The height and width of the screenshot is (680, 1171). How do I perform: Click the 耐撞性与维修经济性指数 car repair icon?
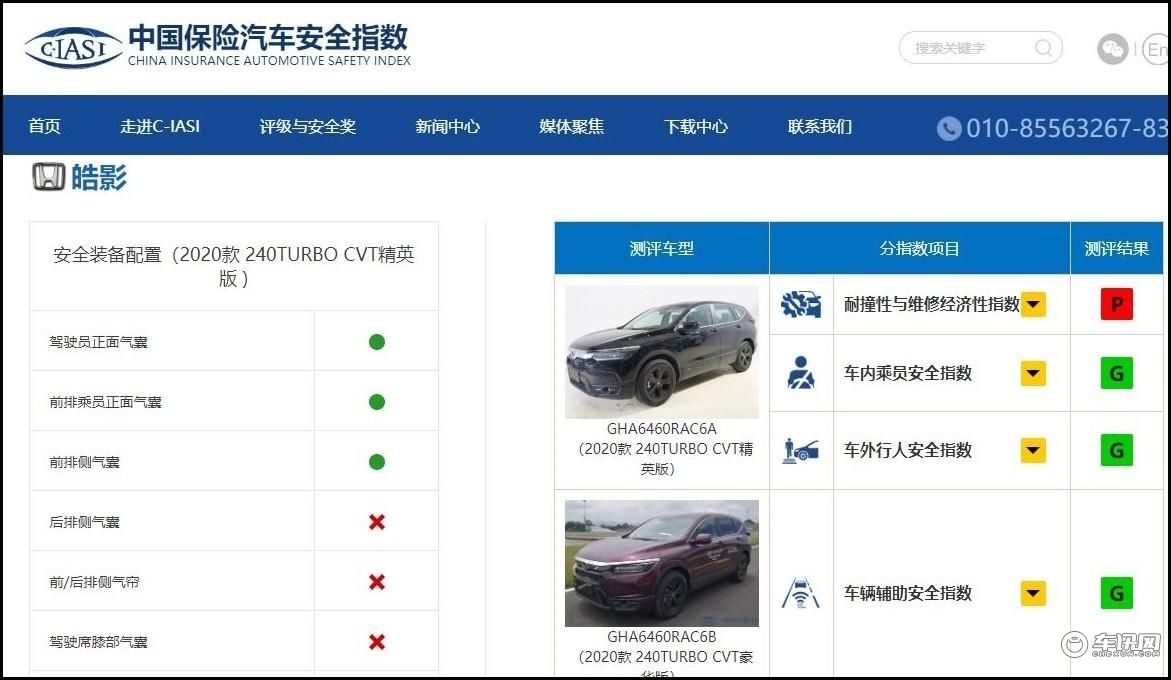tap(801, 304)
